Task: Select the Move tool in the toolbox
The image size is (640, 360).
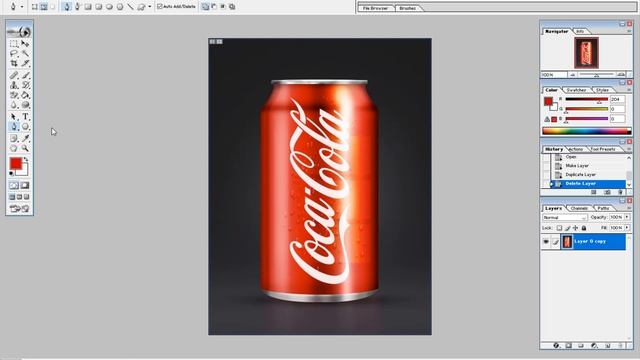Action: click(x=25, y=43)
